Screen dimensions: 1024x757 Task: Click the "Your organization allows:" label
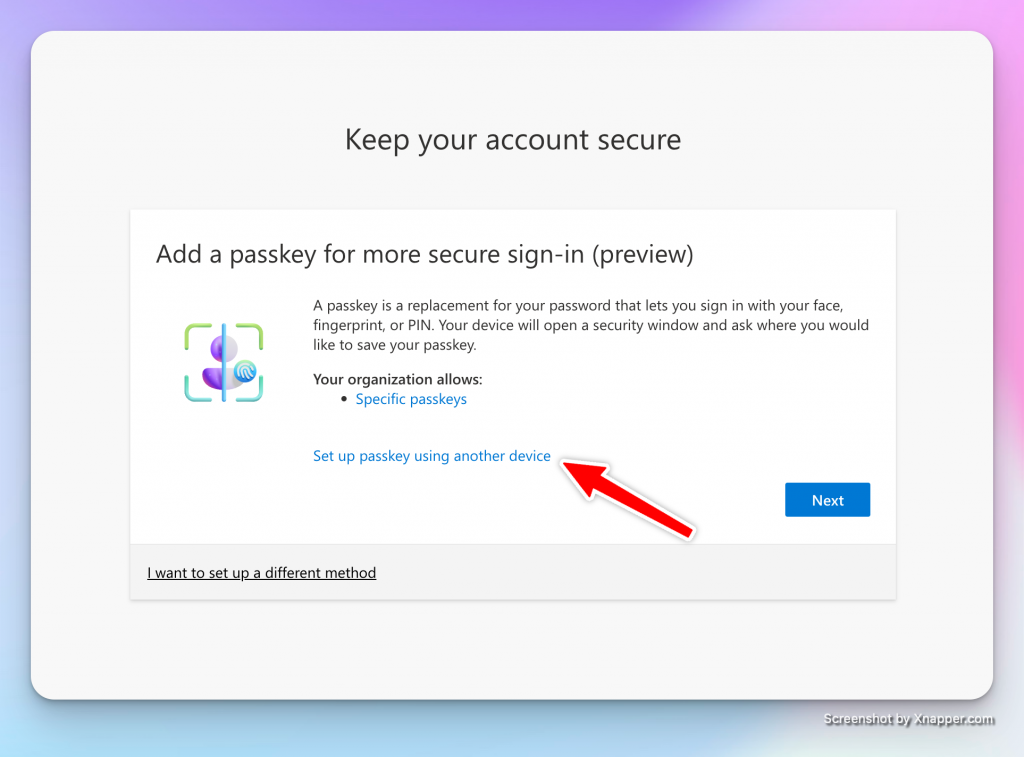point(397,379)
